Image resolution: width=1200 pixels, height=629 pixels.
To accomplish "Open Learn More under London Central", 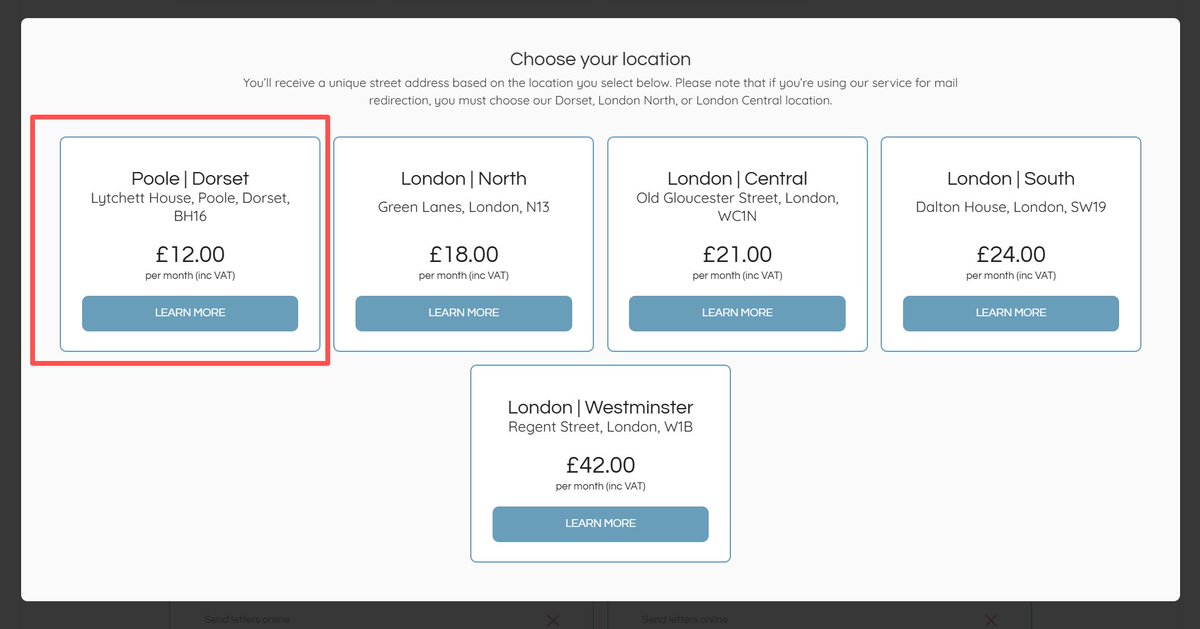I will coord(737,313).
